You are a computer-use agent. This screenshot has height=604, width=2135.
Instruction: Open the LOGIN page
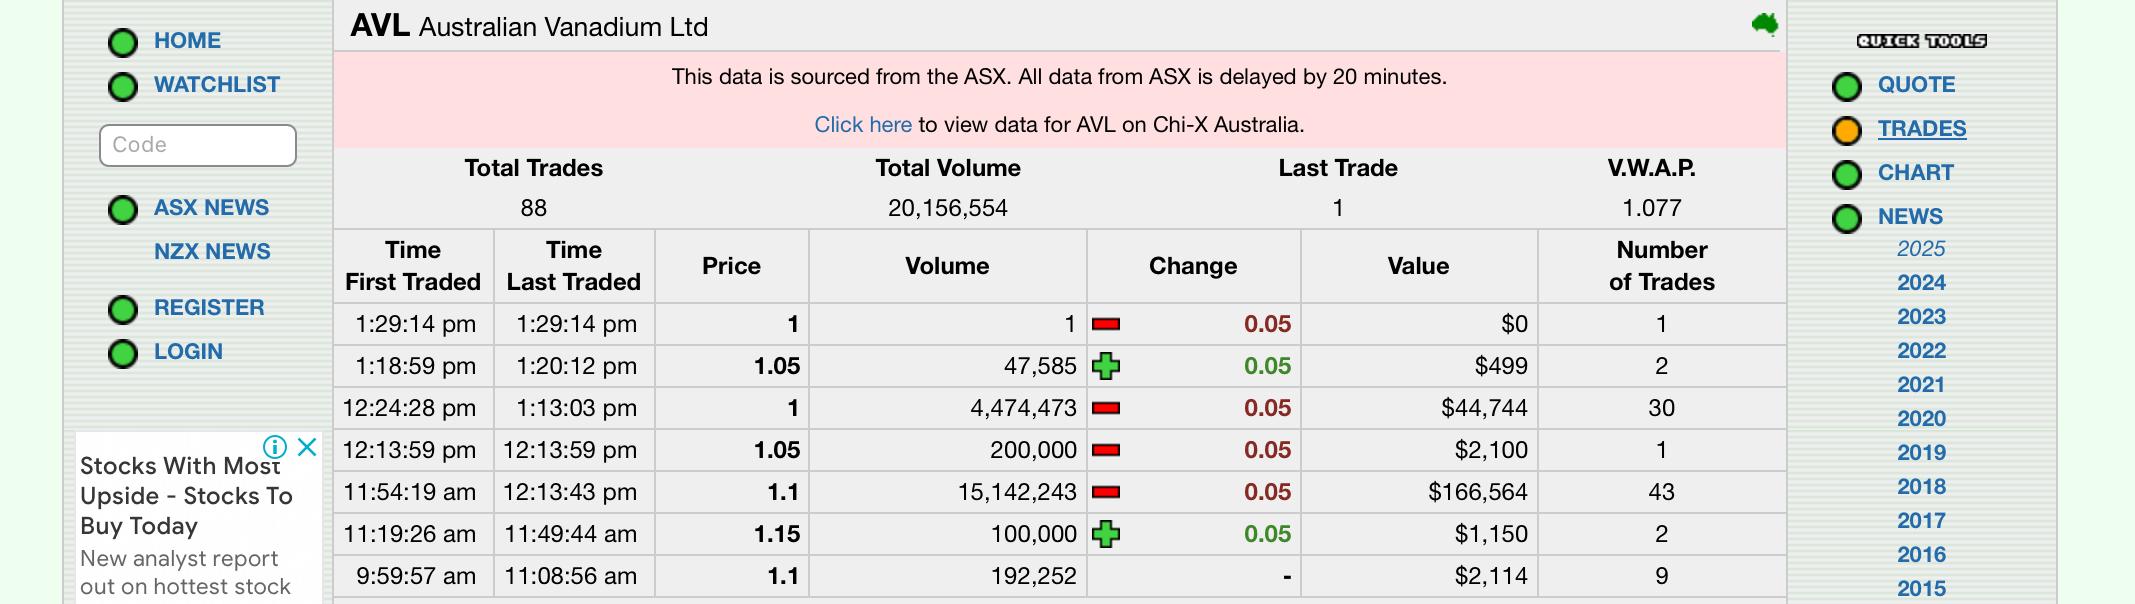tap(188, 352)
